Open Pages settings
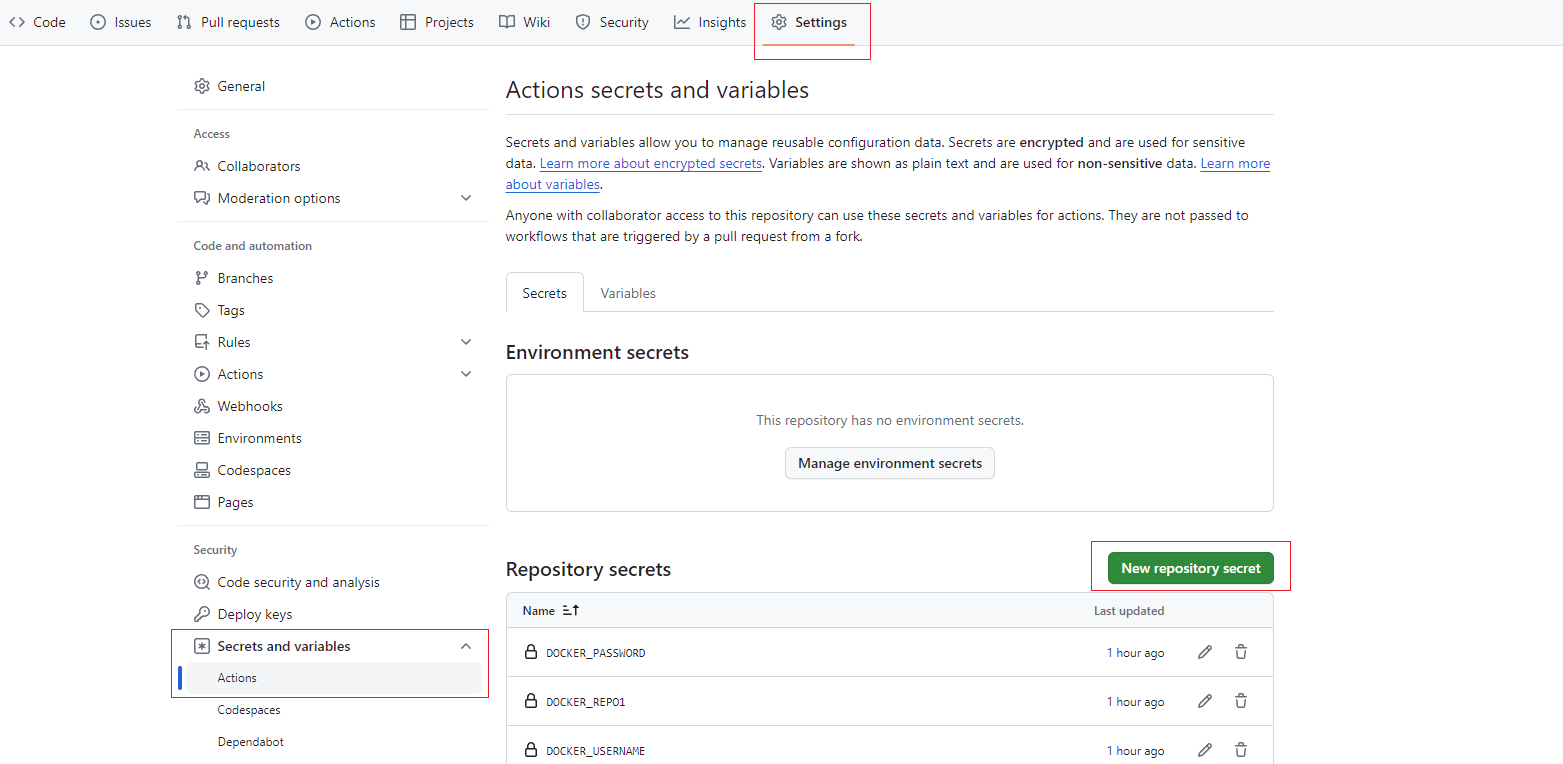Viewport: 1563px width, 764px height. tap(332, 502)
